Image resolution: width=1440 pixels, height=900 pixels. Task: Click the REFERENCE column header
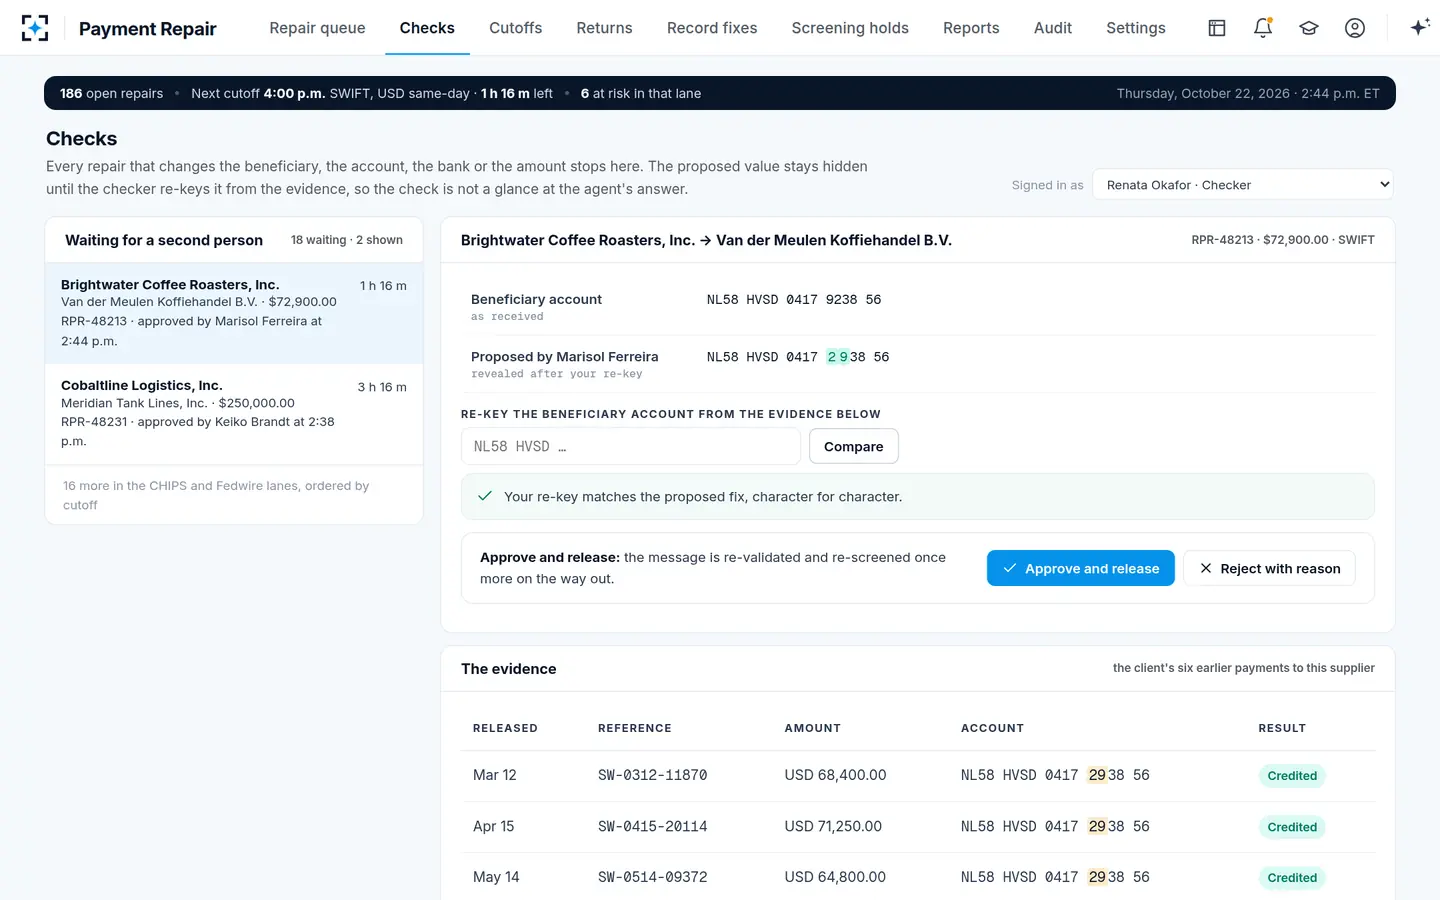click(x=635, y=728)
